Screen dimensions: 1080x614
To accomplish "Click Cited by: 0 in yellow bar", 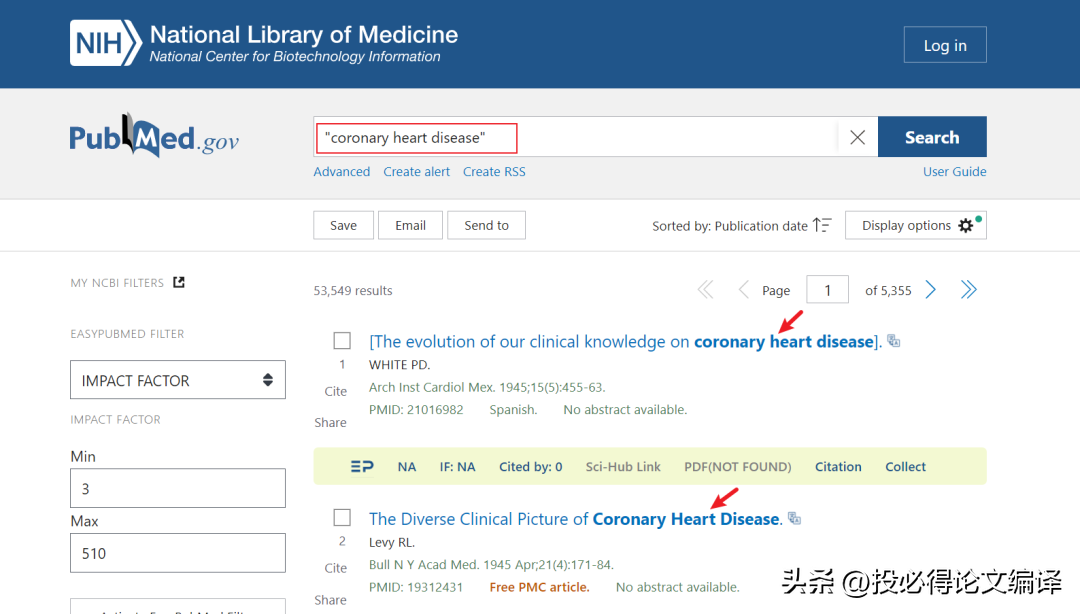I will 530,467.
